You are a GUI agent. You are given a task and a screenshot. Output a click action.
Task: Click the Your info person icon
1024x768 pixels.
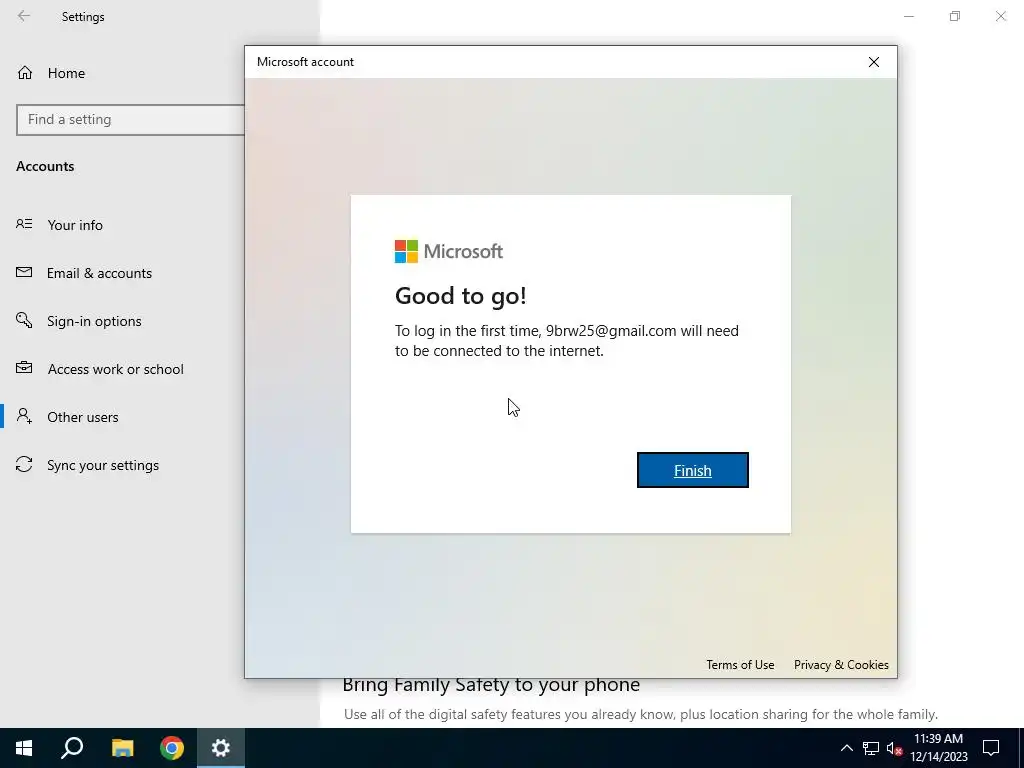pyautogui.click(x=24, y=224)
